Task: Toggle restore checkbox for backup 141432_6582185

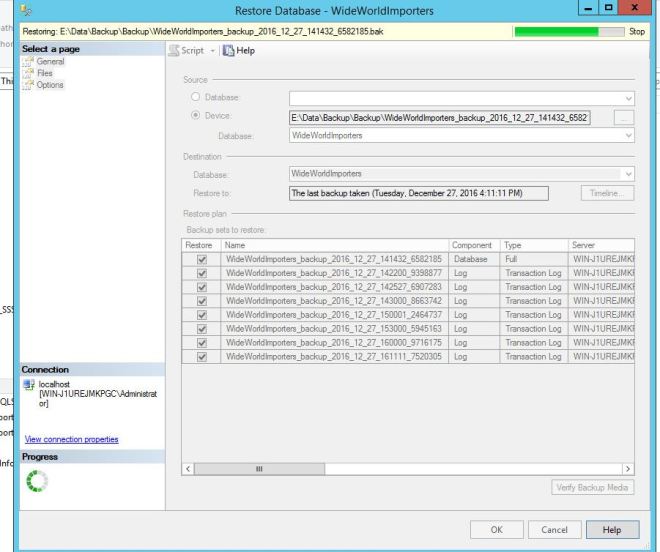Action: (x=202, y=259)
